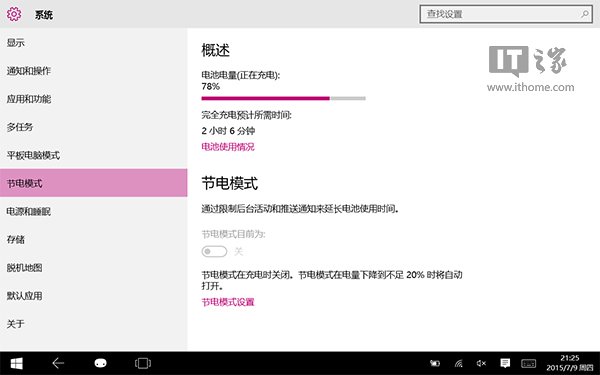Open the Wi-Fi network tray icon
This screenshot has width=600, height=375.
pyautogui.click(x=458, y=363)
